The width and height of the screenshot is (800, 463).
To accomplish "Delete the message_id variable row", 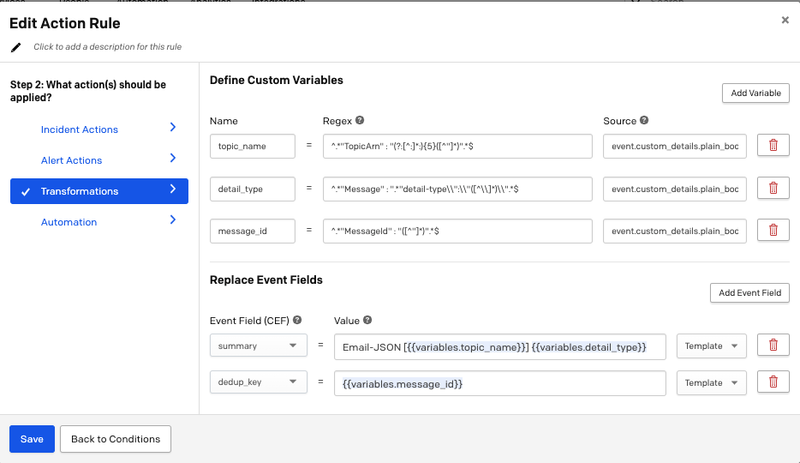I will click(x=772, y=230).
